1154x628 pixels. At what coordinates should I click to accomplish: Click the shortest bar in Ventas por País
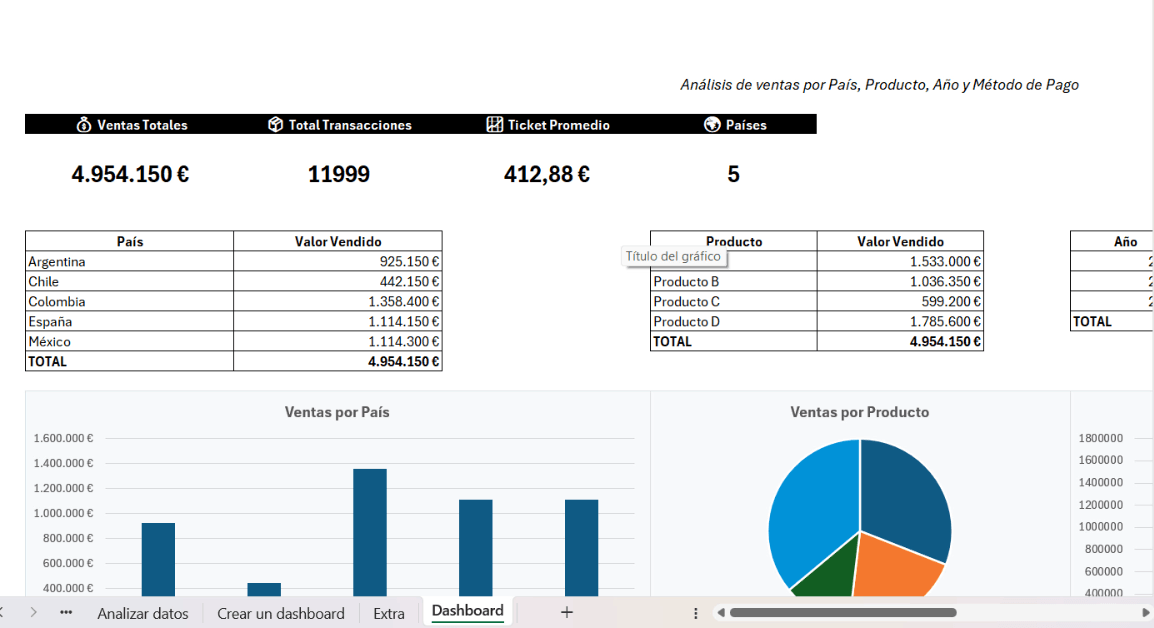[x=263, y=589]
